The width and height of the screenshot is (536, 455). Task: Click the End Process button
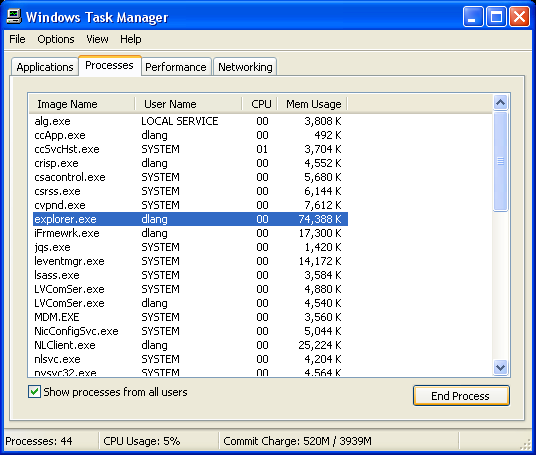[461, 396]
